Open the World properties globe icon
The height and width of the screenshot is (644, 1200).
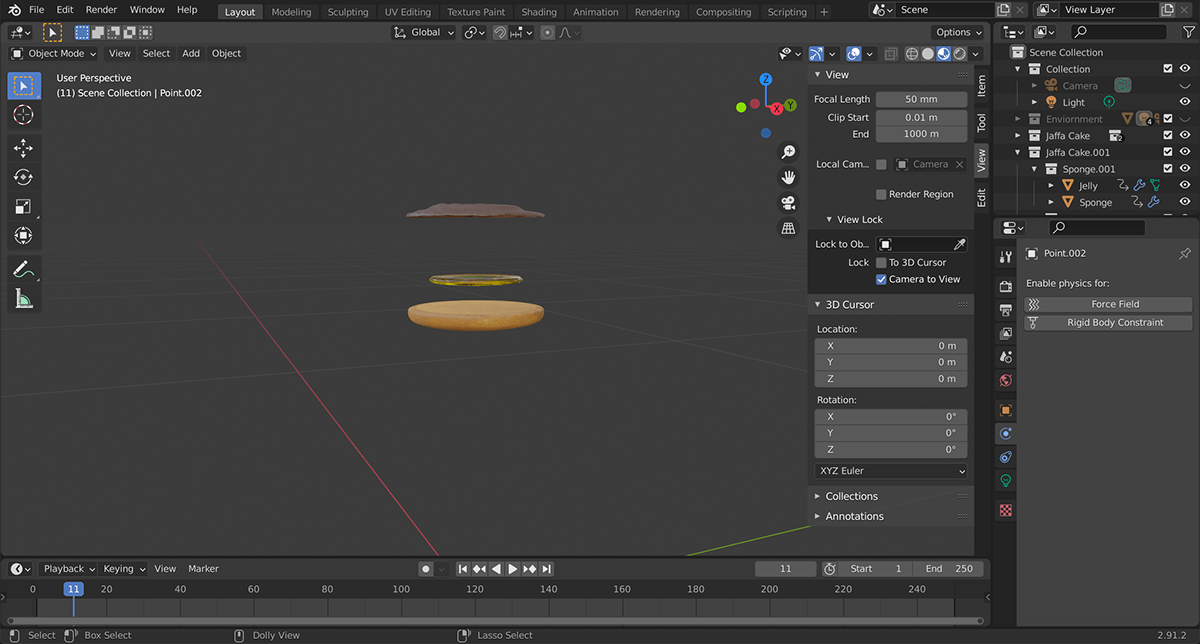(x=1006, y=381)
